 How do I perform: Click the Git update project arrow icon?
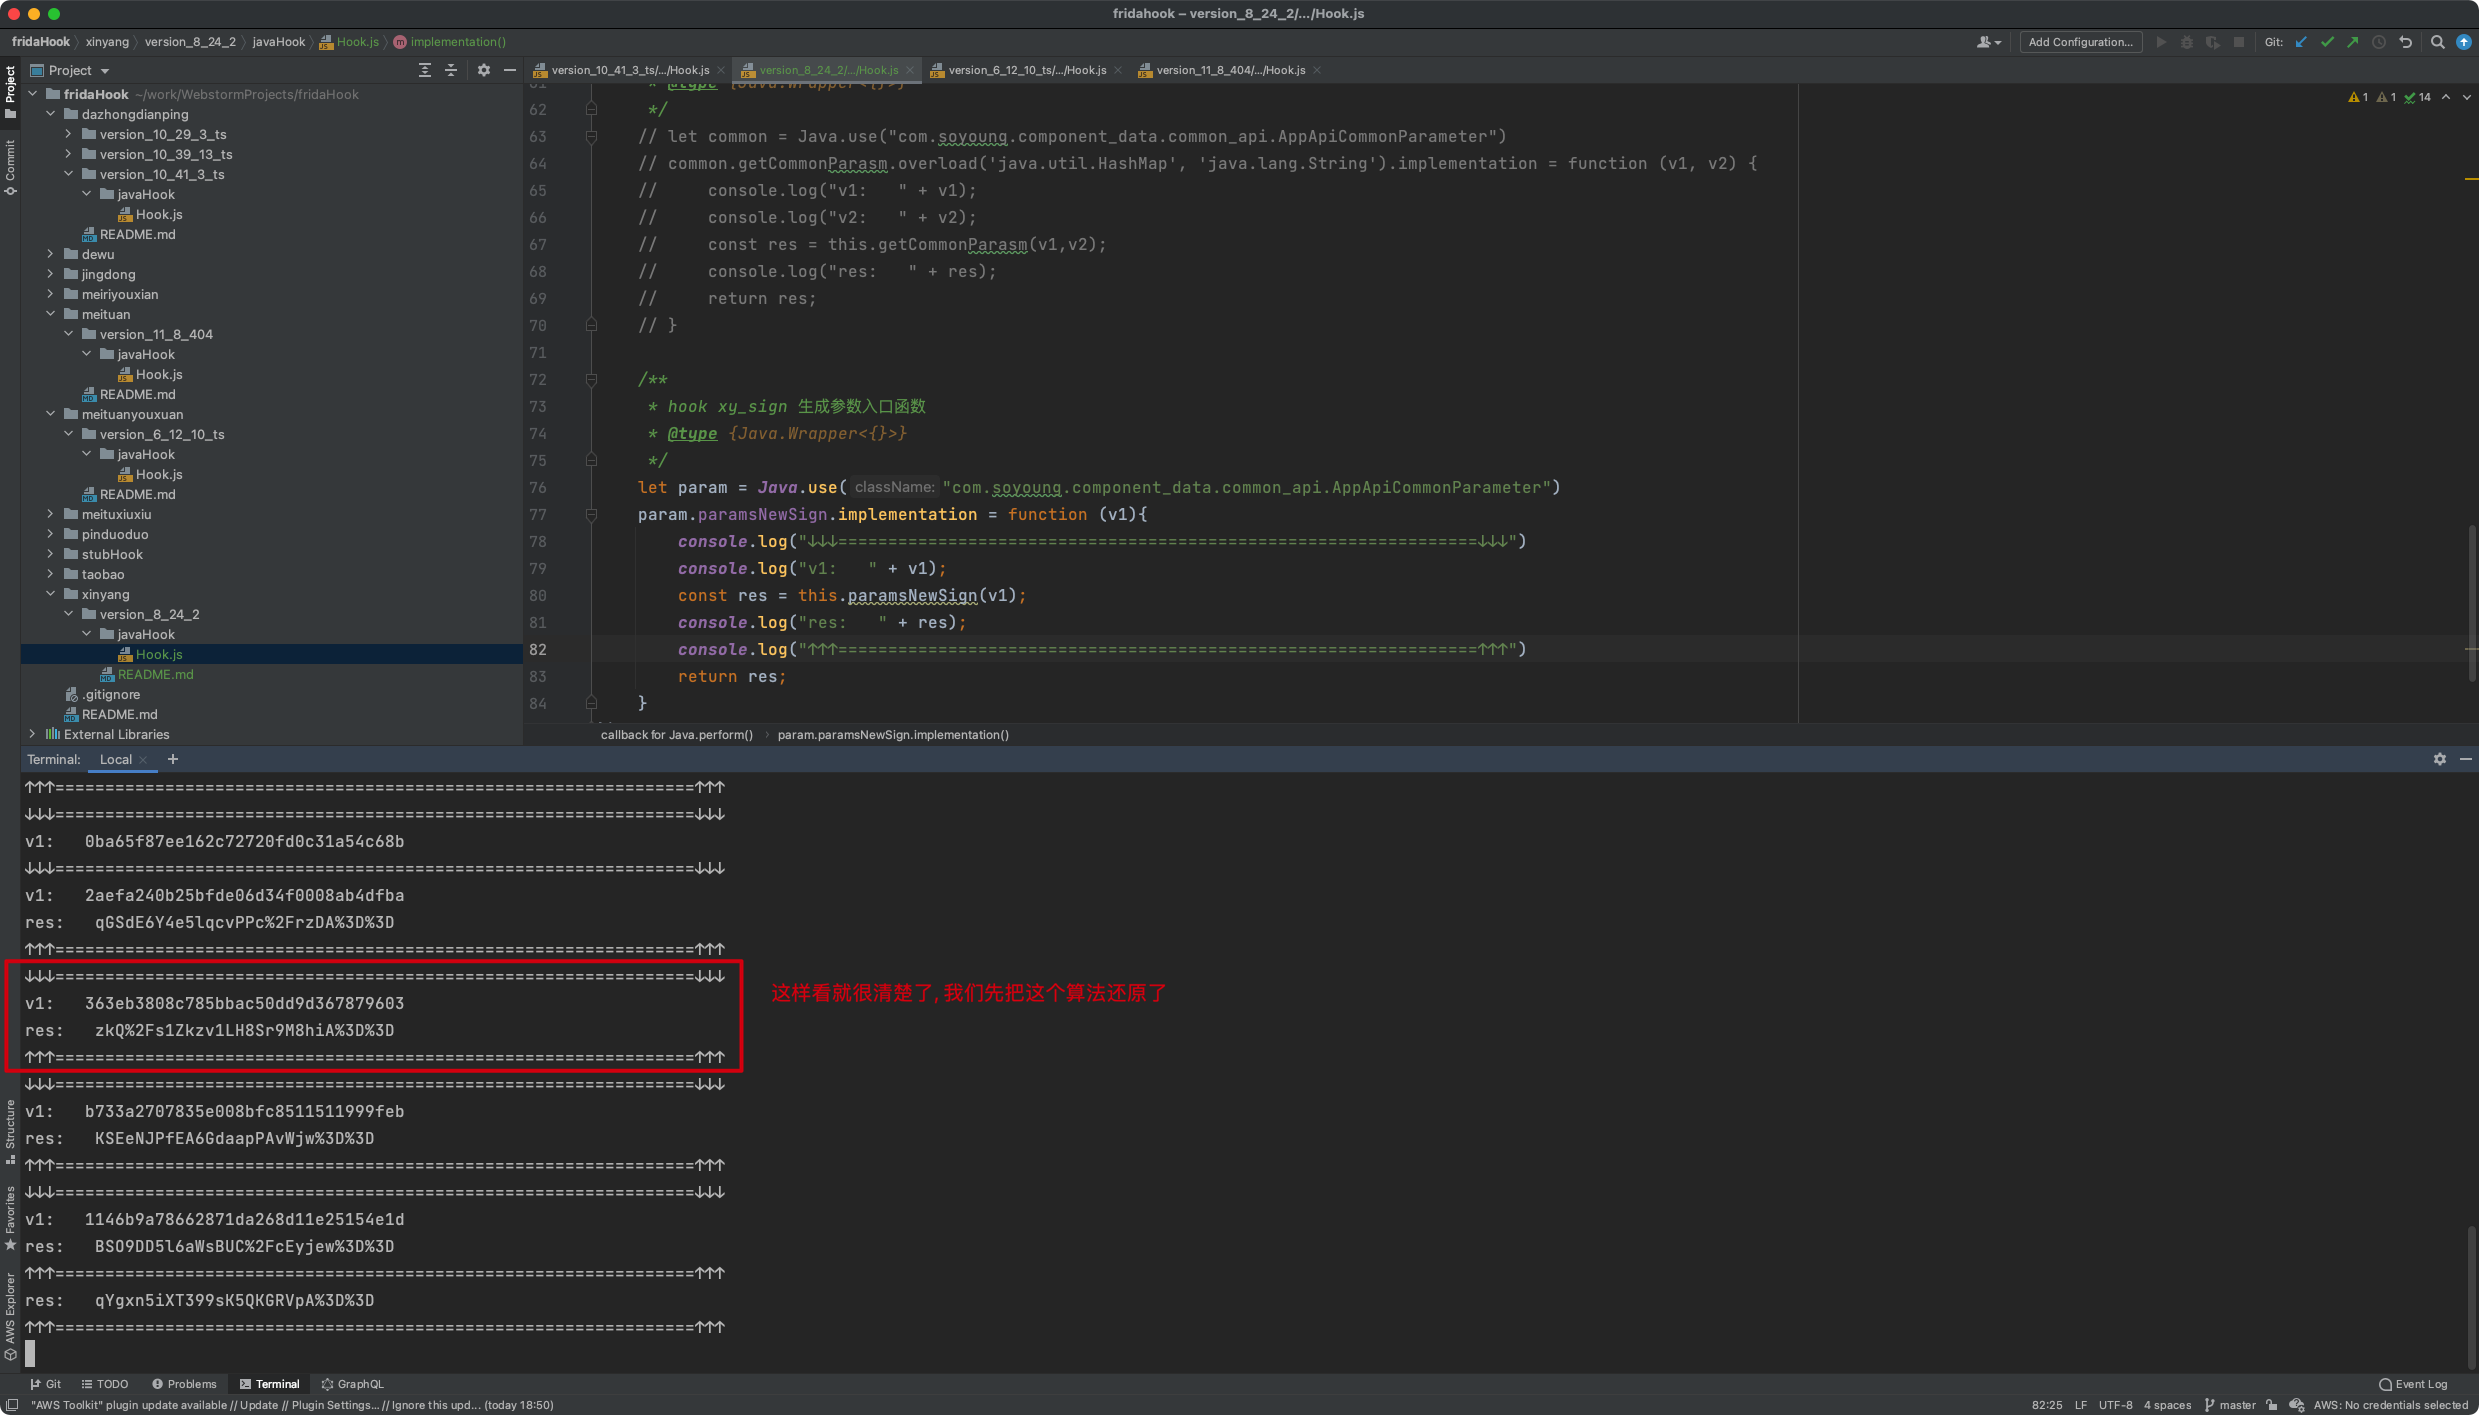tap(2301, 42)
